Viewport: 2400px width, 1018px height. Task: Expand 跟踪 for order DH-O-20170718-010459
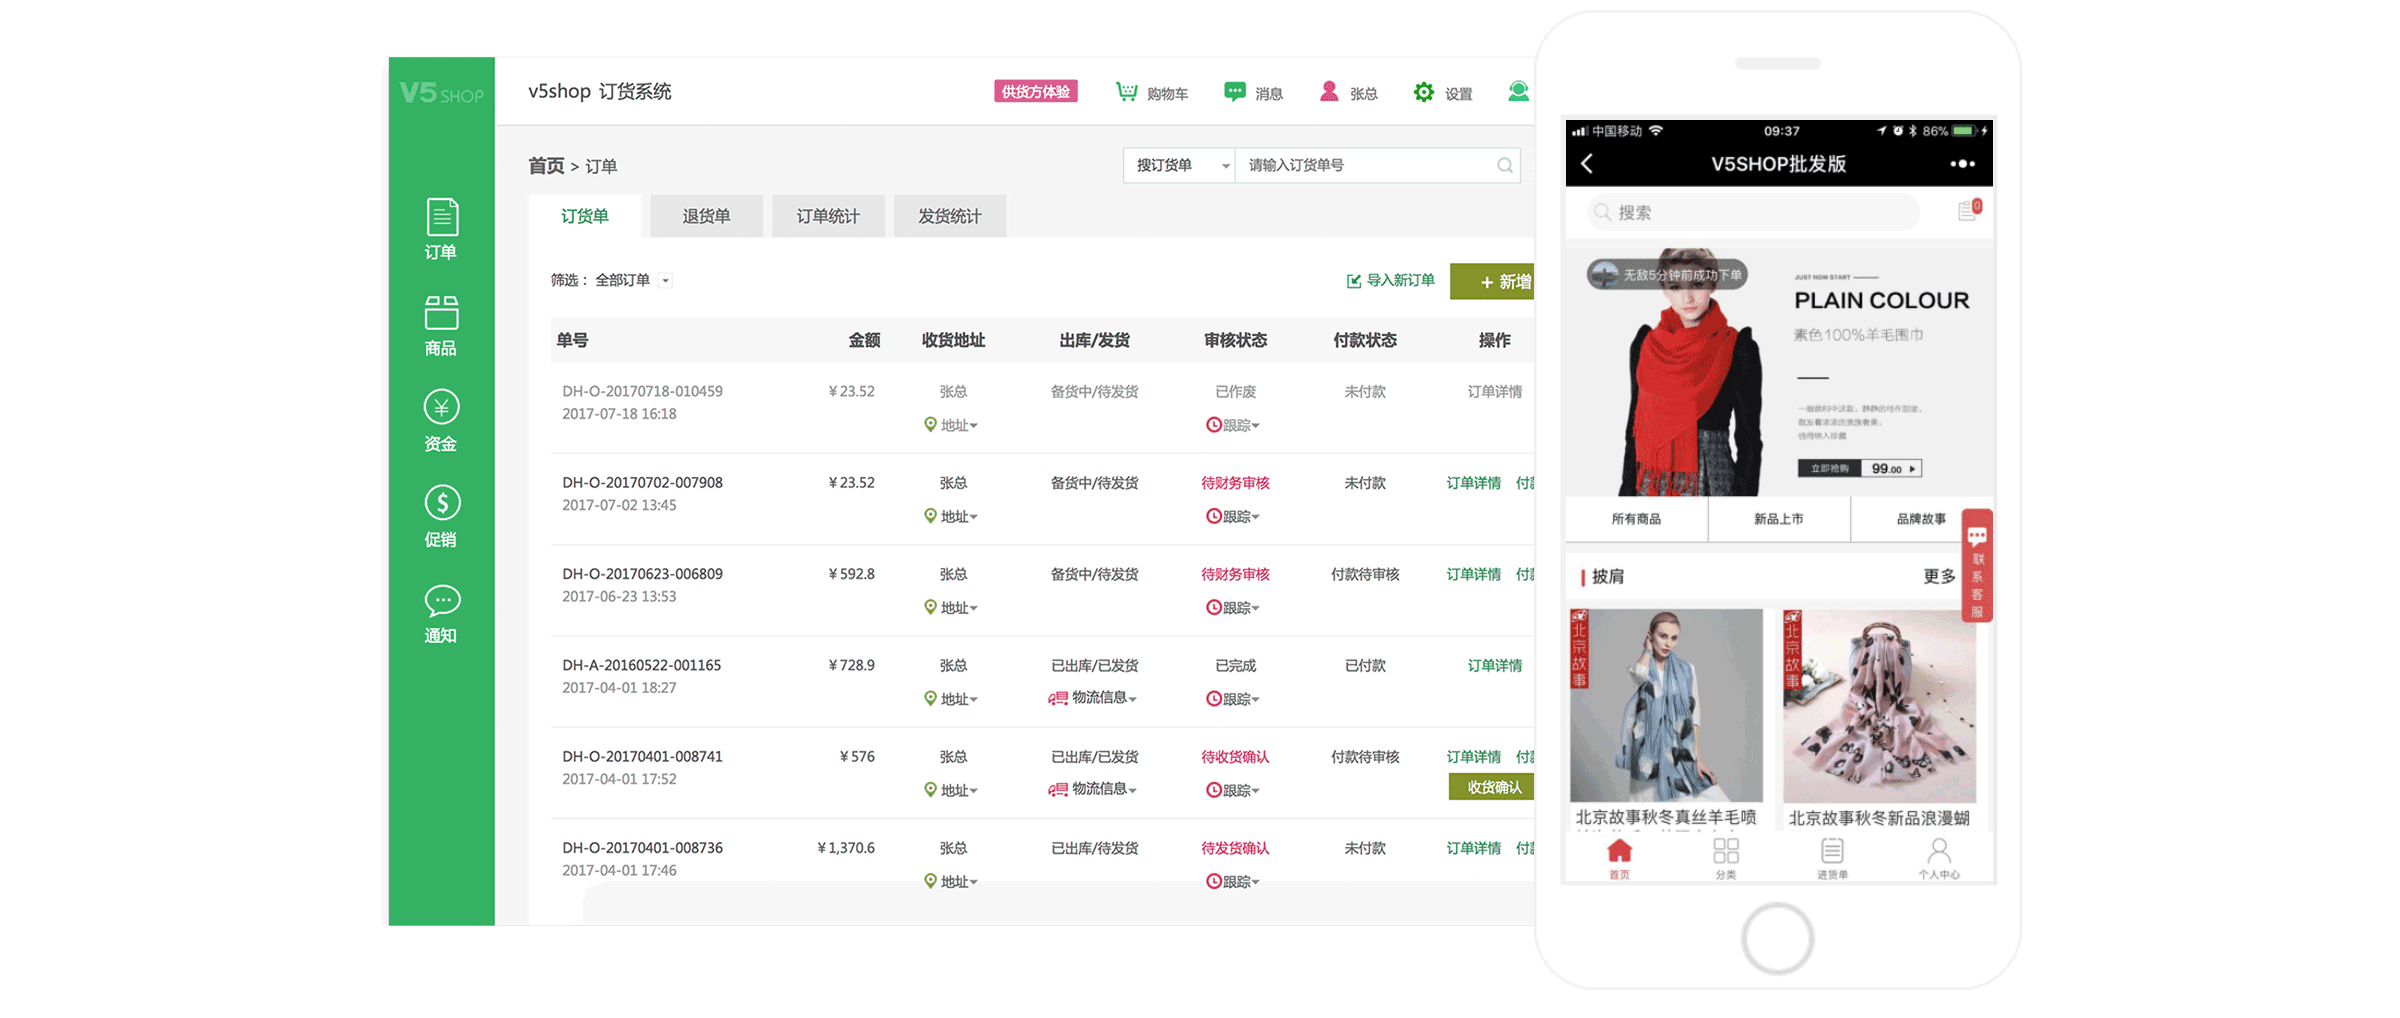(x=1233, y=425)
